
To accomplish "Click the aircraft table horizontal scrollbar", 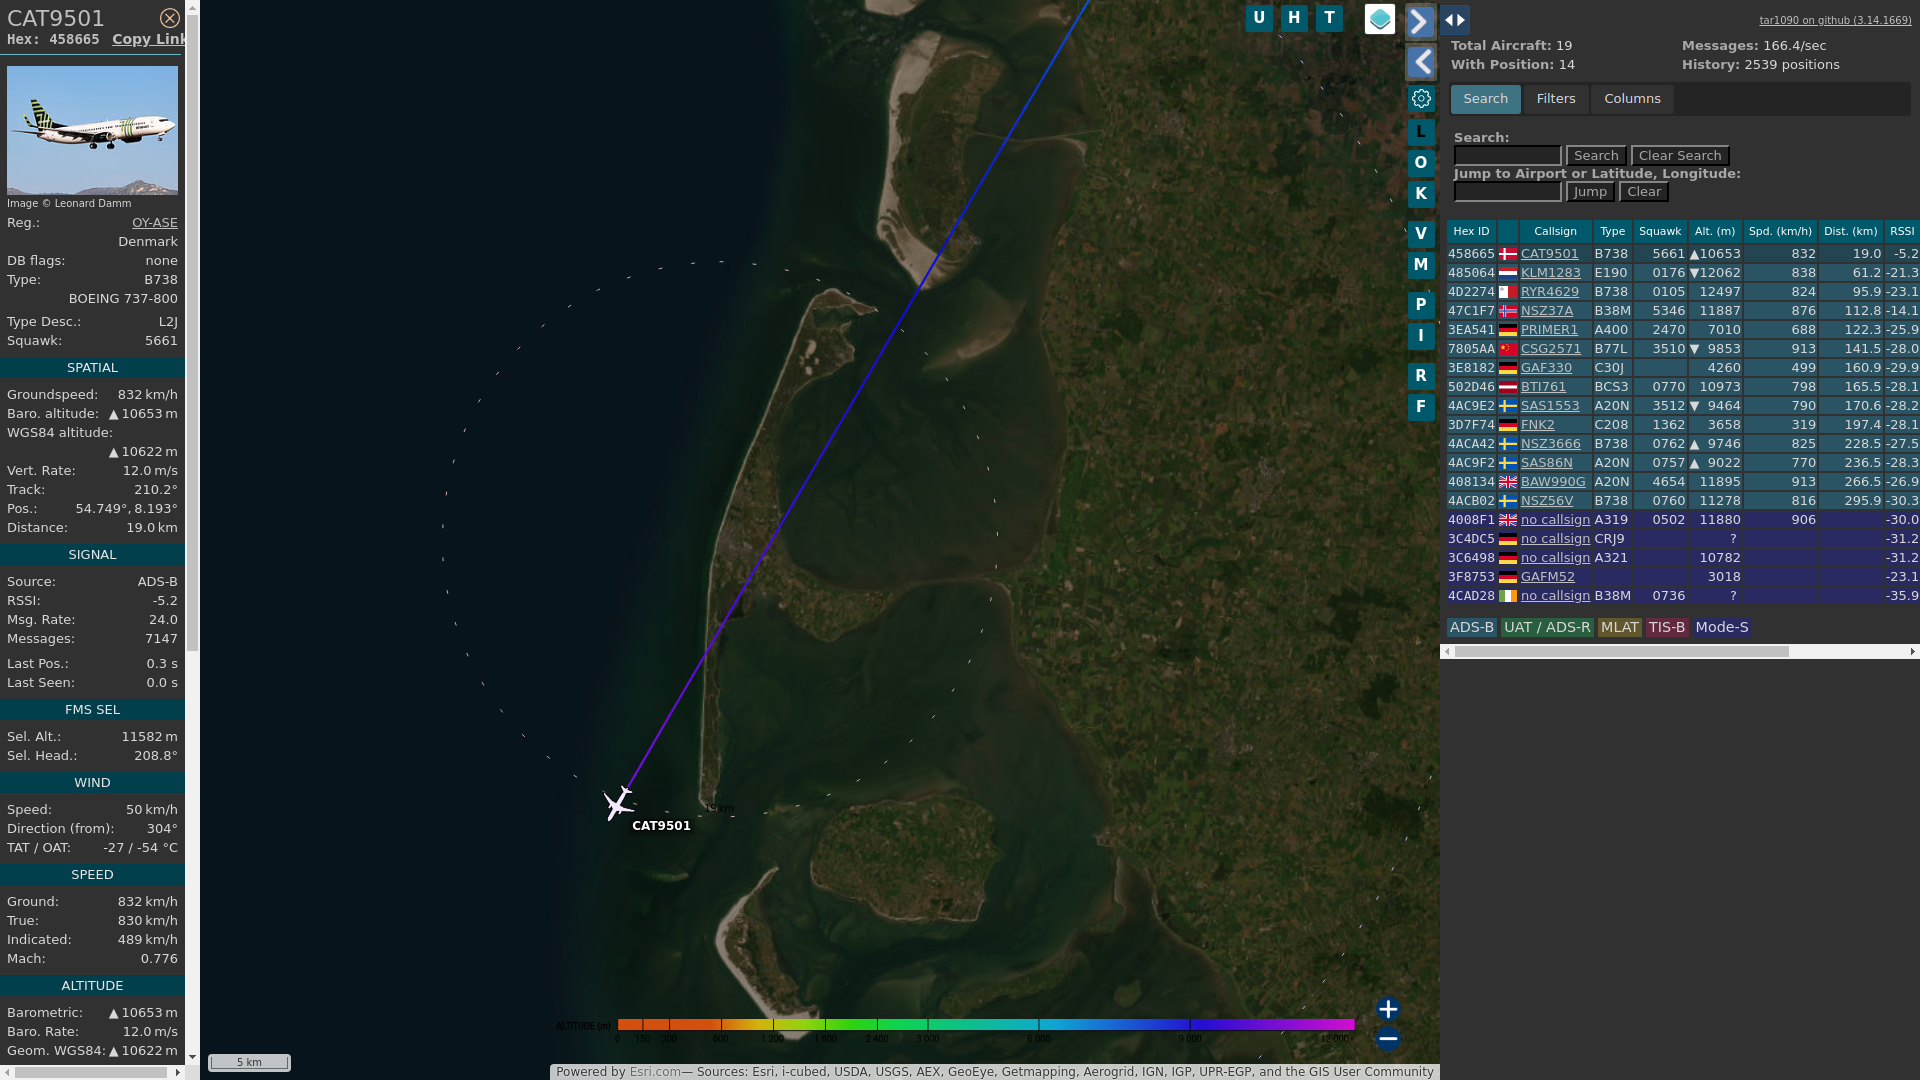I will [1621, 651].
